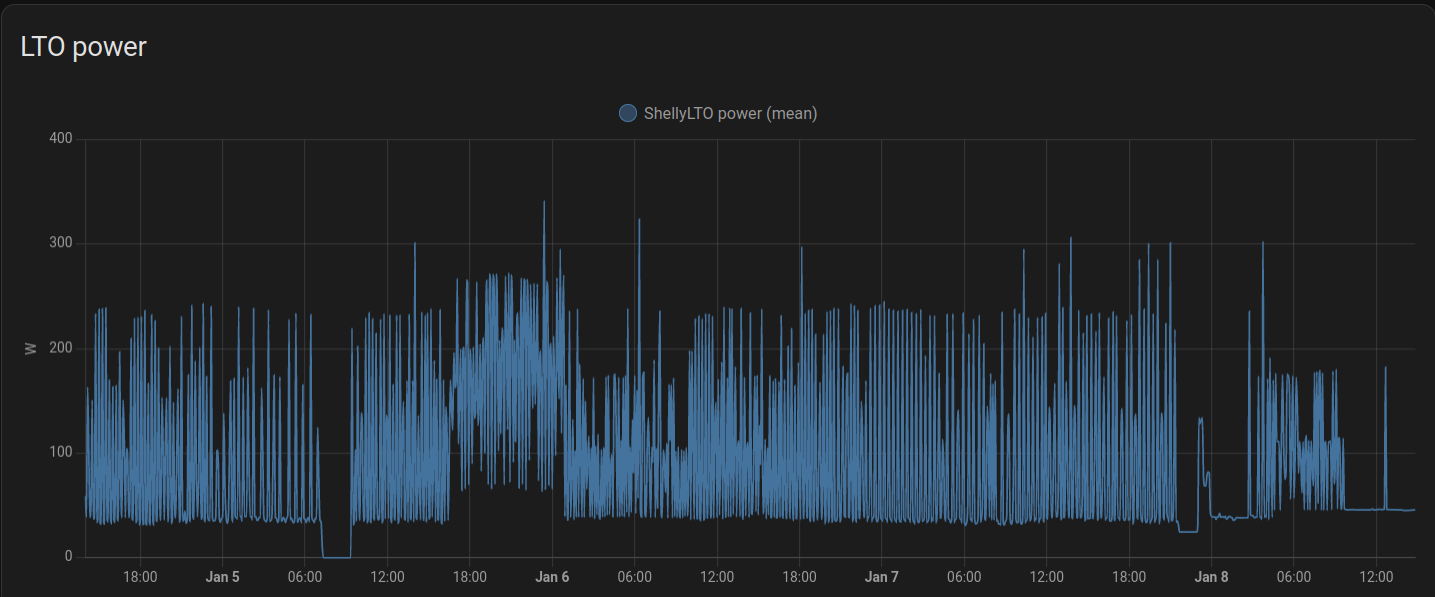1435x597 pixels.
Task: Toggle the ShellyLTO power legend circle
Action: [x=628, y=113]
